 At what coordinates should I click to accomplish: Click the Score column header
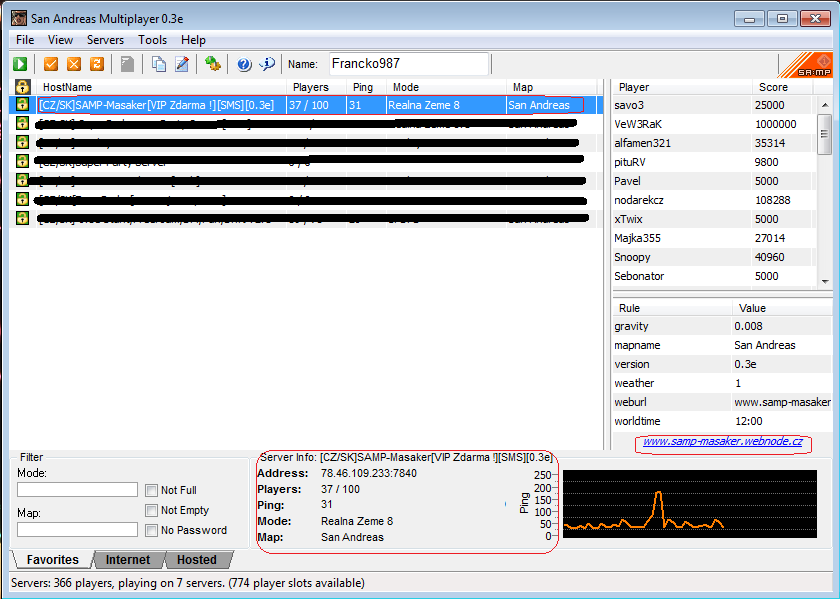[785, 87]
